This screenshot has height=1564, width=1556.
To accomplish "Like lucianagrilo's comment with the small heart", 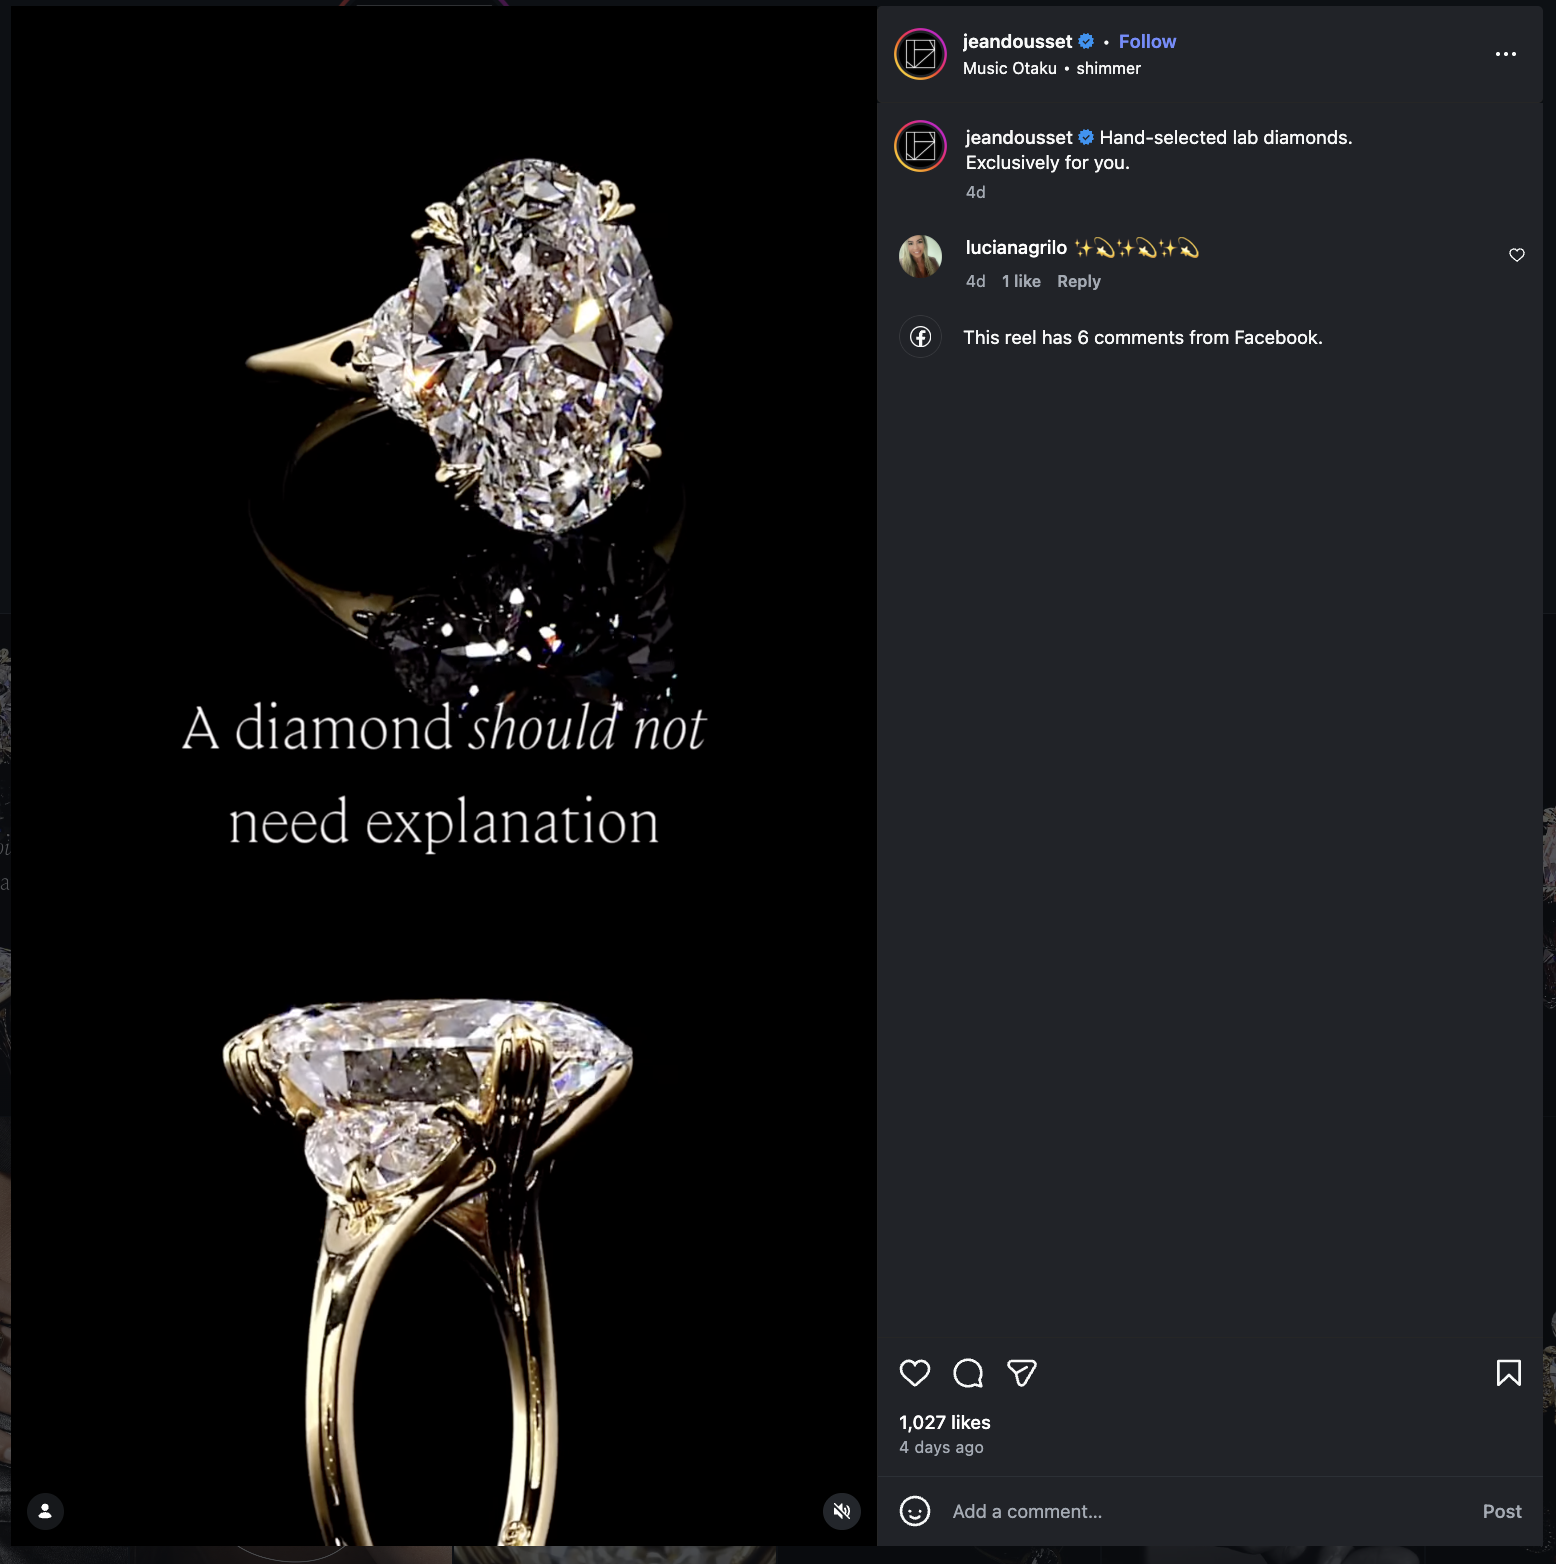I will [x=1517, y=255].
